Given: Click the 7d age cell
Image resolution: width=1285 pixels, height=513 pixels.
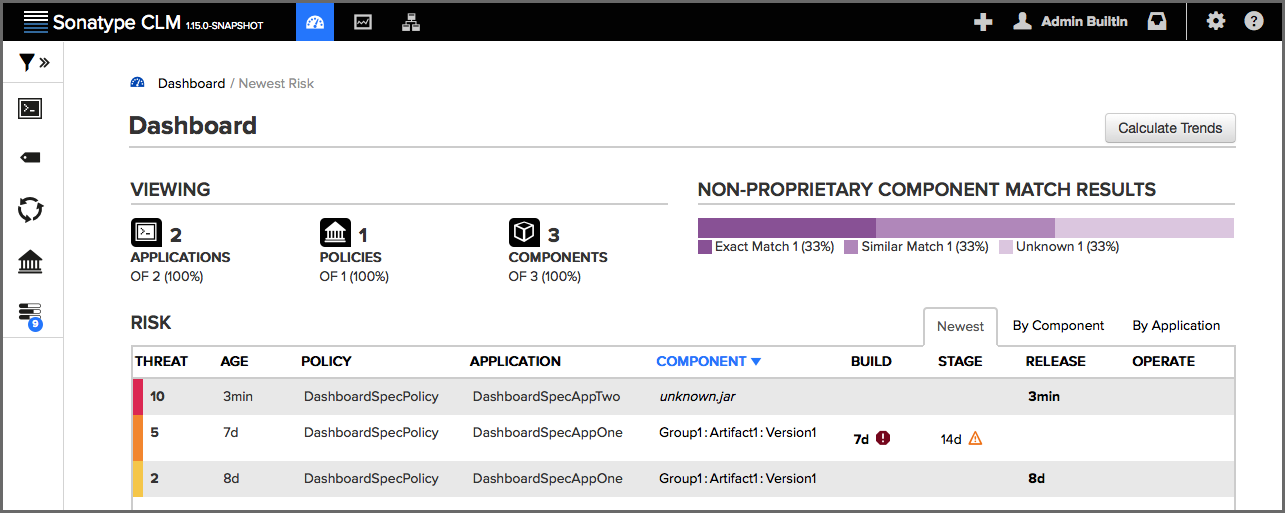Looking at the screenshot, I should (231, 433).
